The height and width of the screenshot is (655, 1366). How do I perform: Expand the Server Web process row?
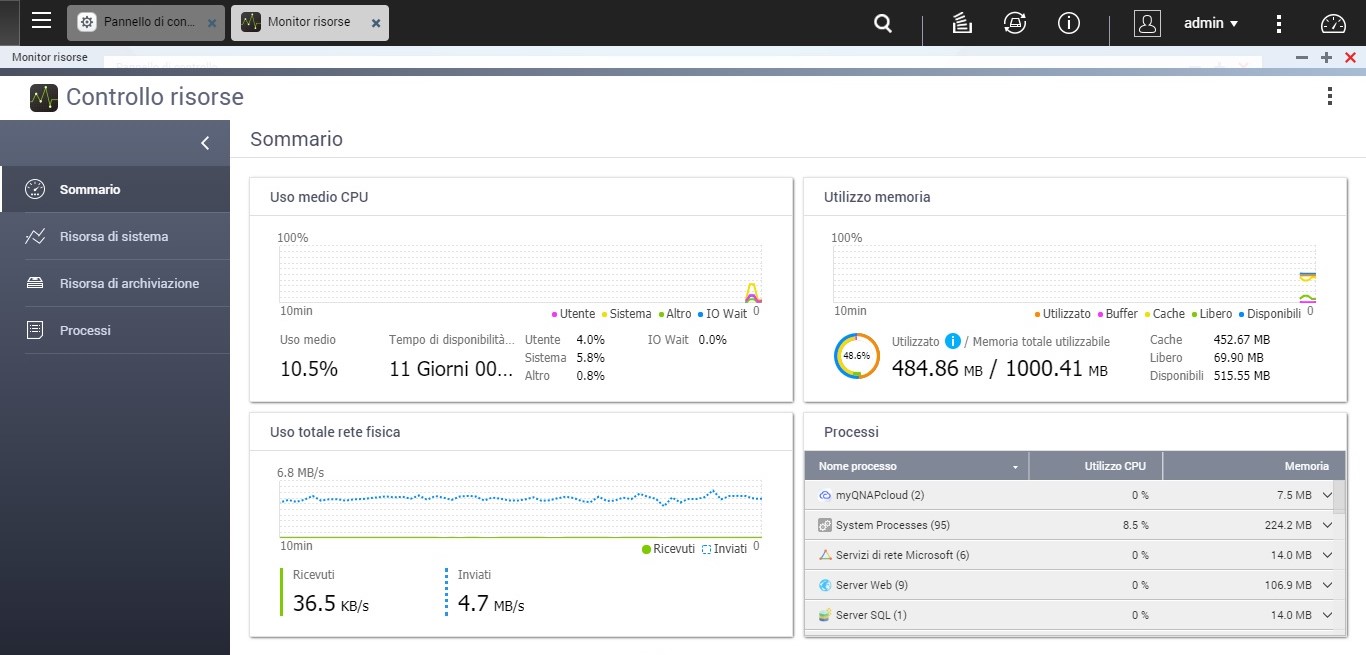[1327, 585]
